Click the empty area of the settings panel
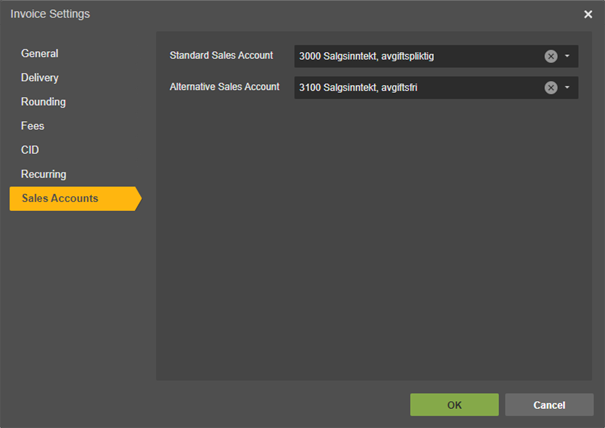 point(370,250)
